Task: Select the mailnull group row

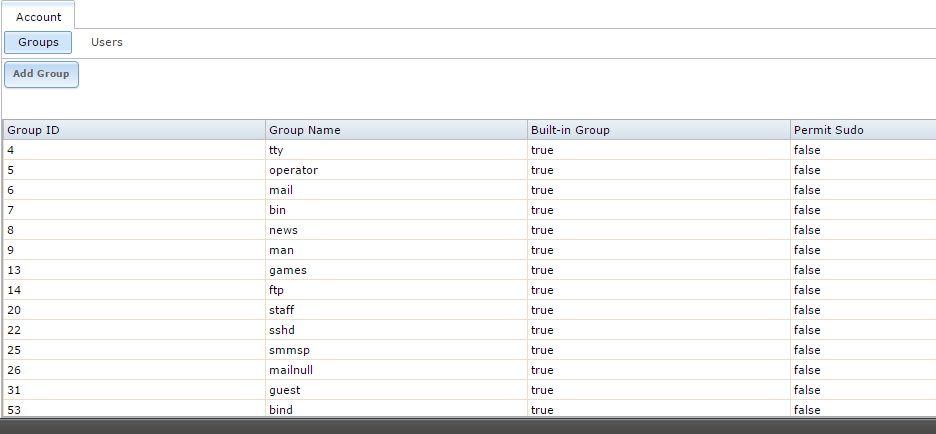Action: pyautogui.click(x=469, y=370)
